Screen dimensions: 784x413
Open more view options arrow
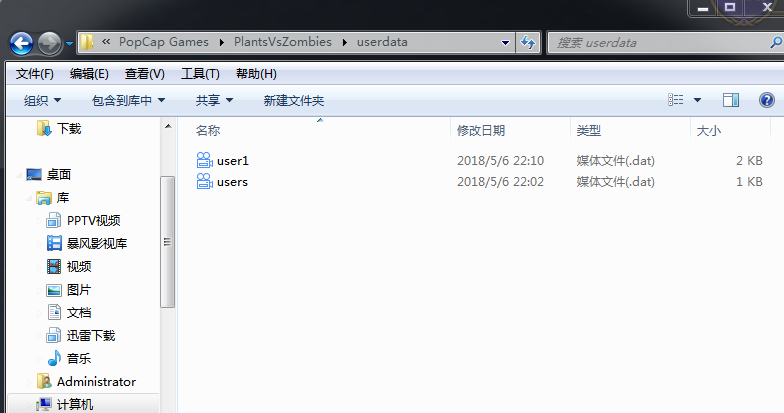[x=697, y=100]
